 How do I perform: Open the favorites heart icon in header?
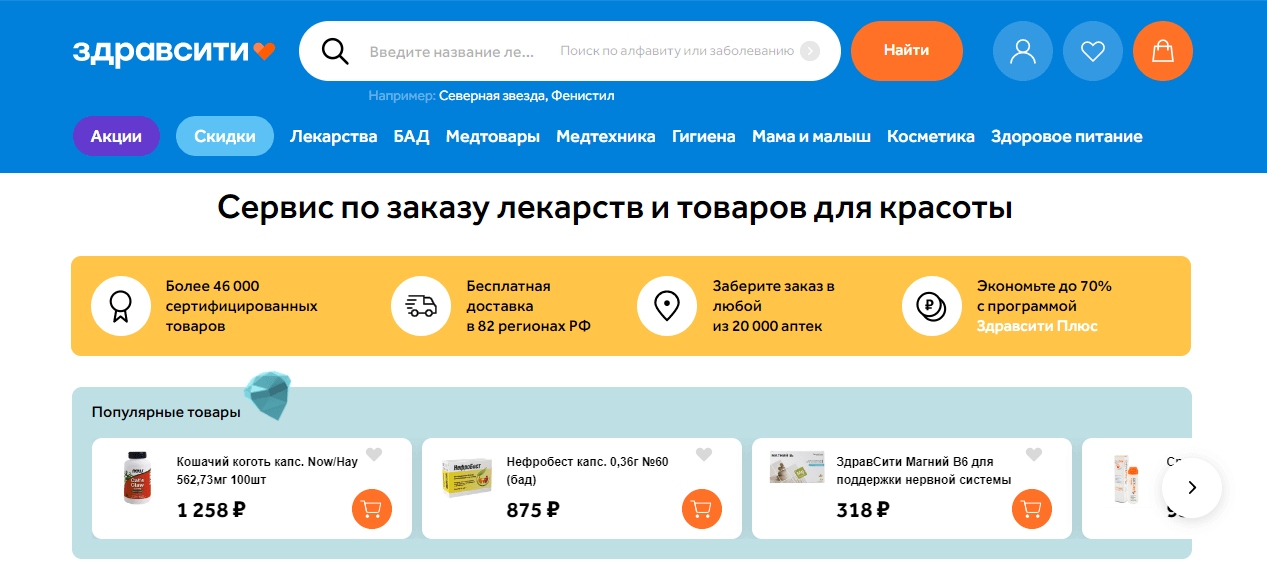1093,51
